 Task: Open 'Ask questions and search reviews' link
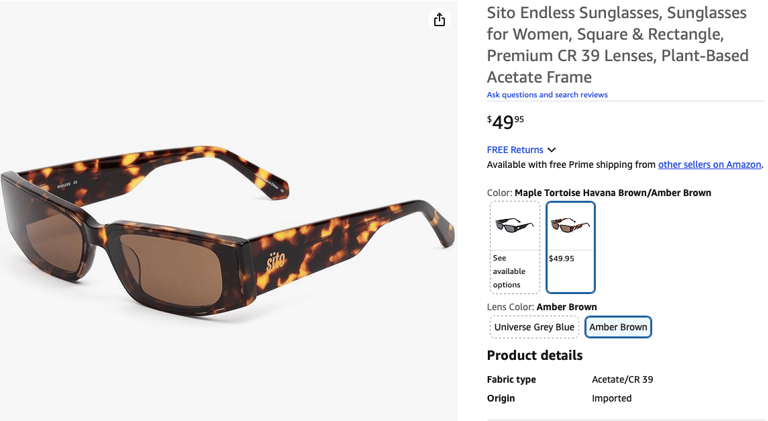547,95
